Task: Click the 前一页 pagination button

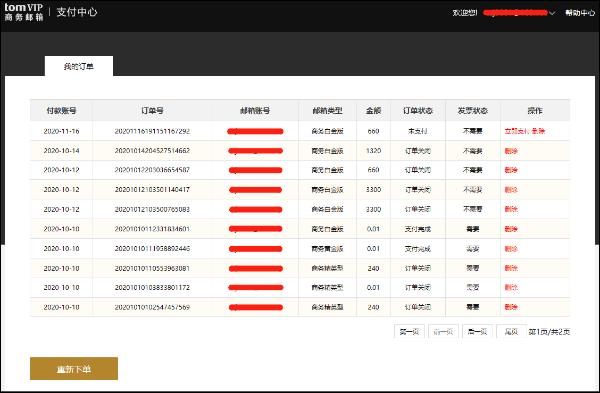Action: (x=443, y=331)
